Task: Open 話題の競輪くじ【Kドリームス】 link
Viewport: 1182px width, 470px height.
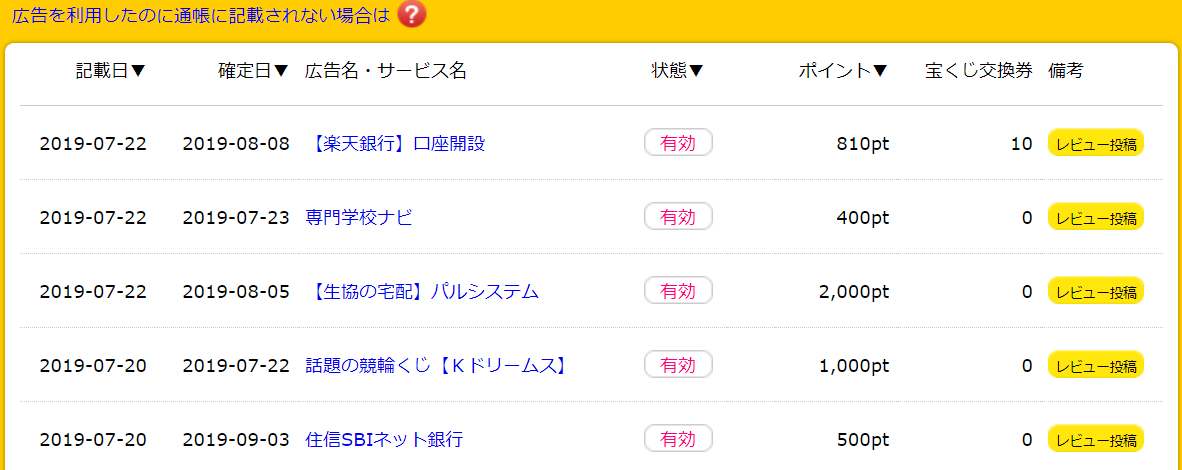Action: 436,365
